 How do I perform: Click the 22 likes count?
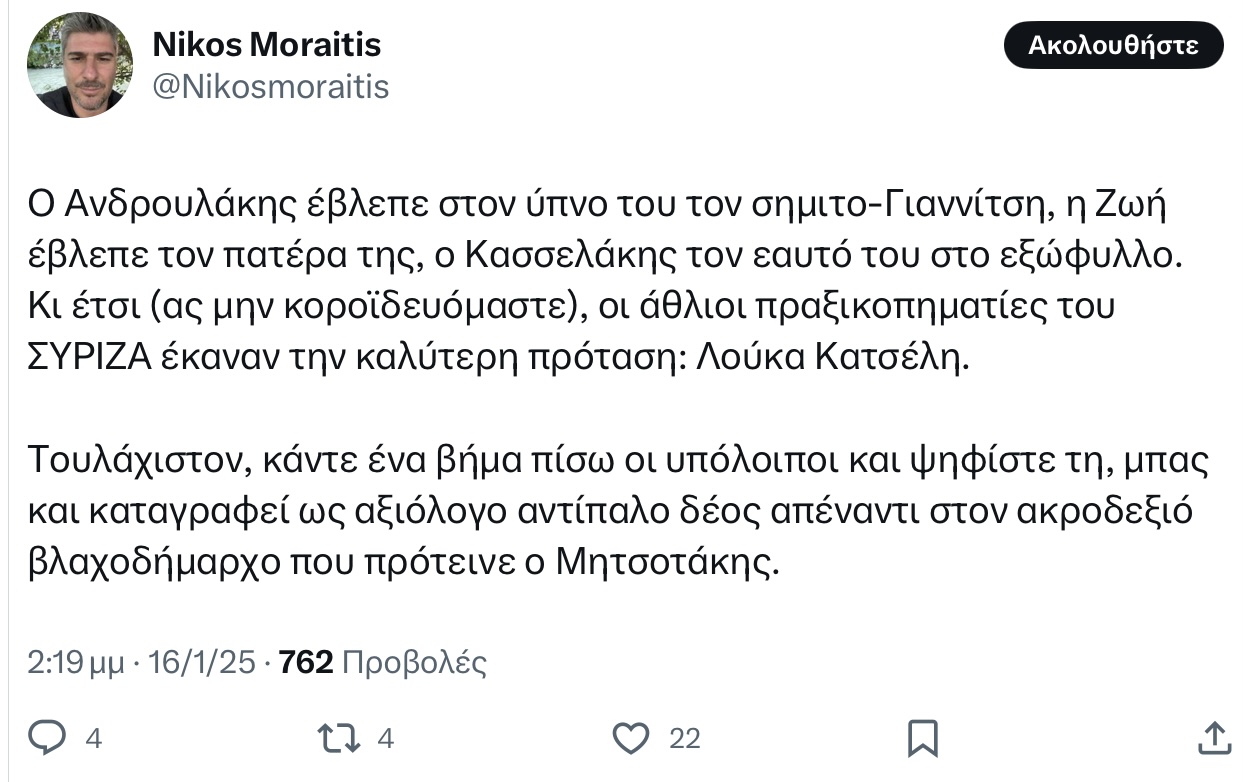pyautogui.click(x=684, y=739)
